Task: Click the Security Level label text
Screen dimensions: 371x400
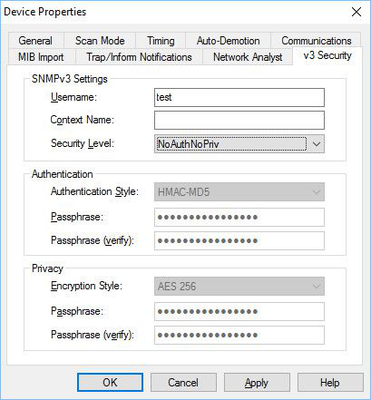Action: click(82, 143)
